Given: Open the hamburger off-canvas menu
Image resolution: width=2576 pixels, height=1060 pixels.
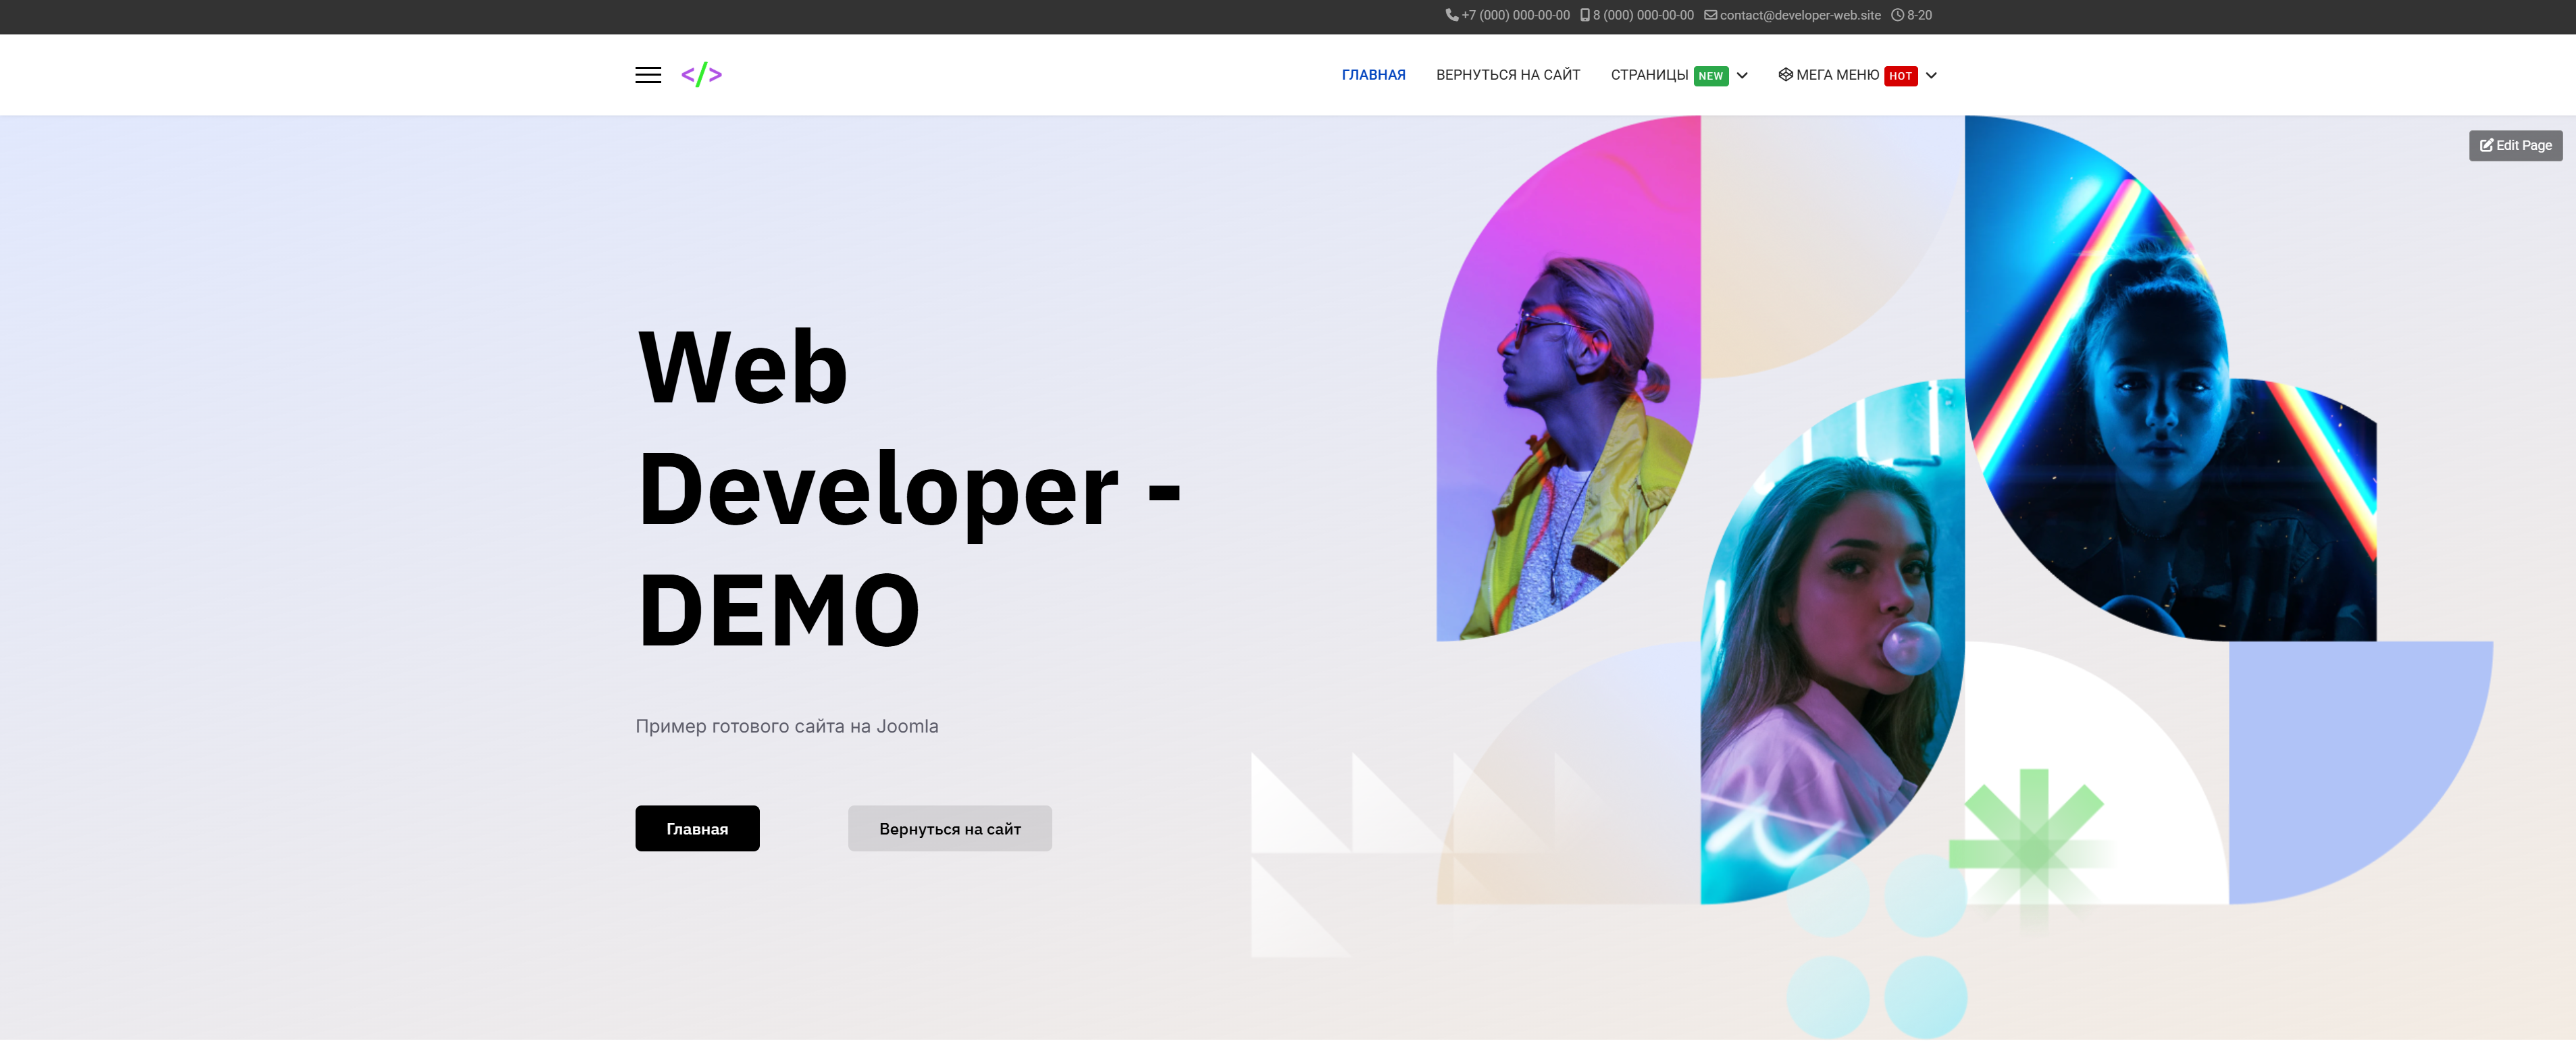Looking at the screenshot, I should click(x=648, y=75).
